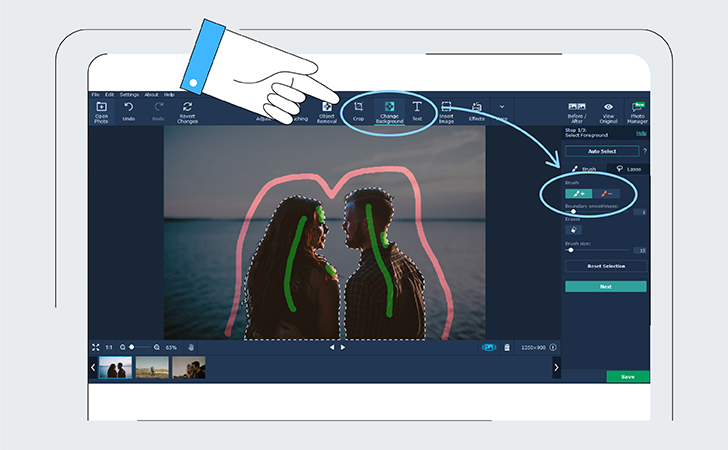Open the Text tool
This screenshot has width=728, height=450.
click(x=417, y=111)
